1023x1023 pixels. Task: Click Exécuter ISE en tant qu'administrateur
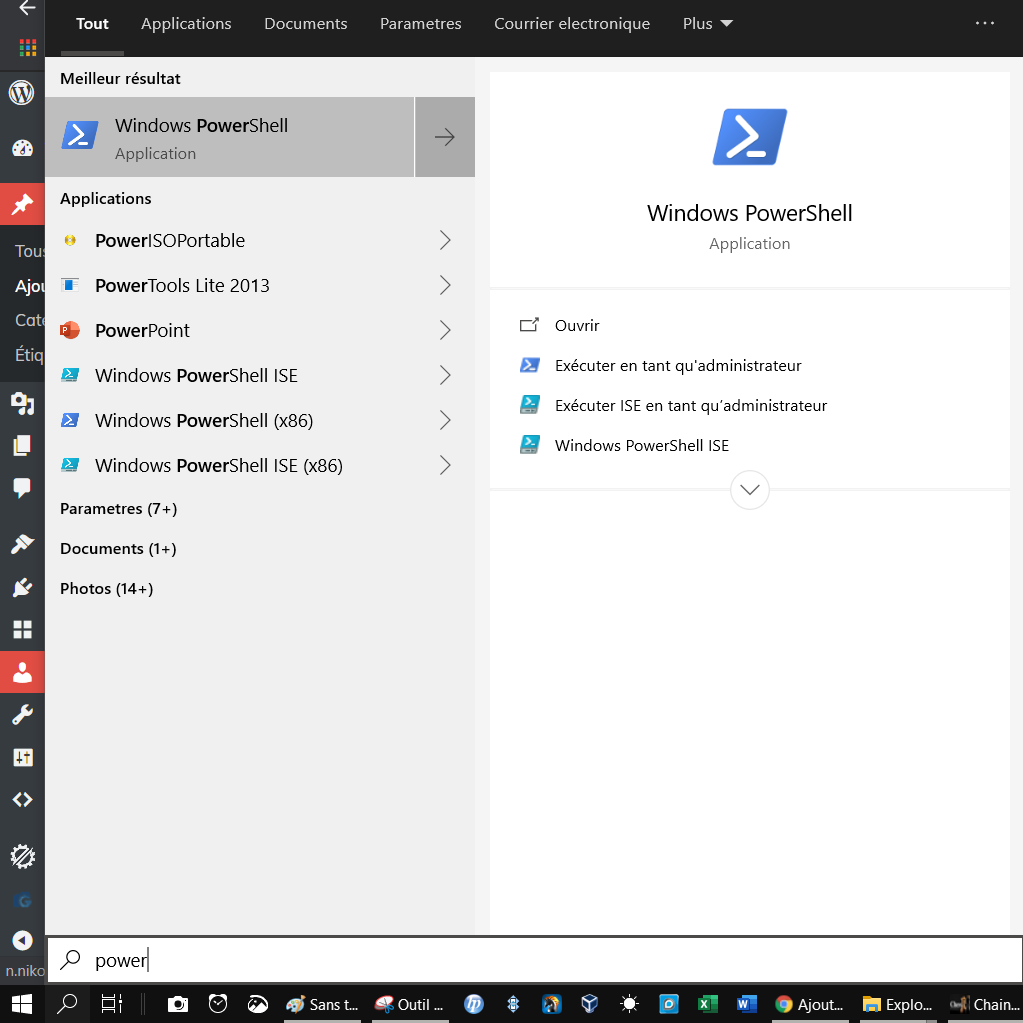click(691, 406)
